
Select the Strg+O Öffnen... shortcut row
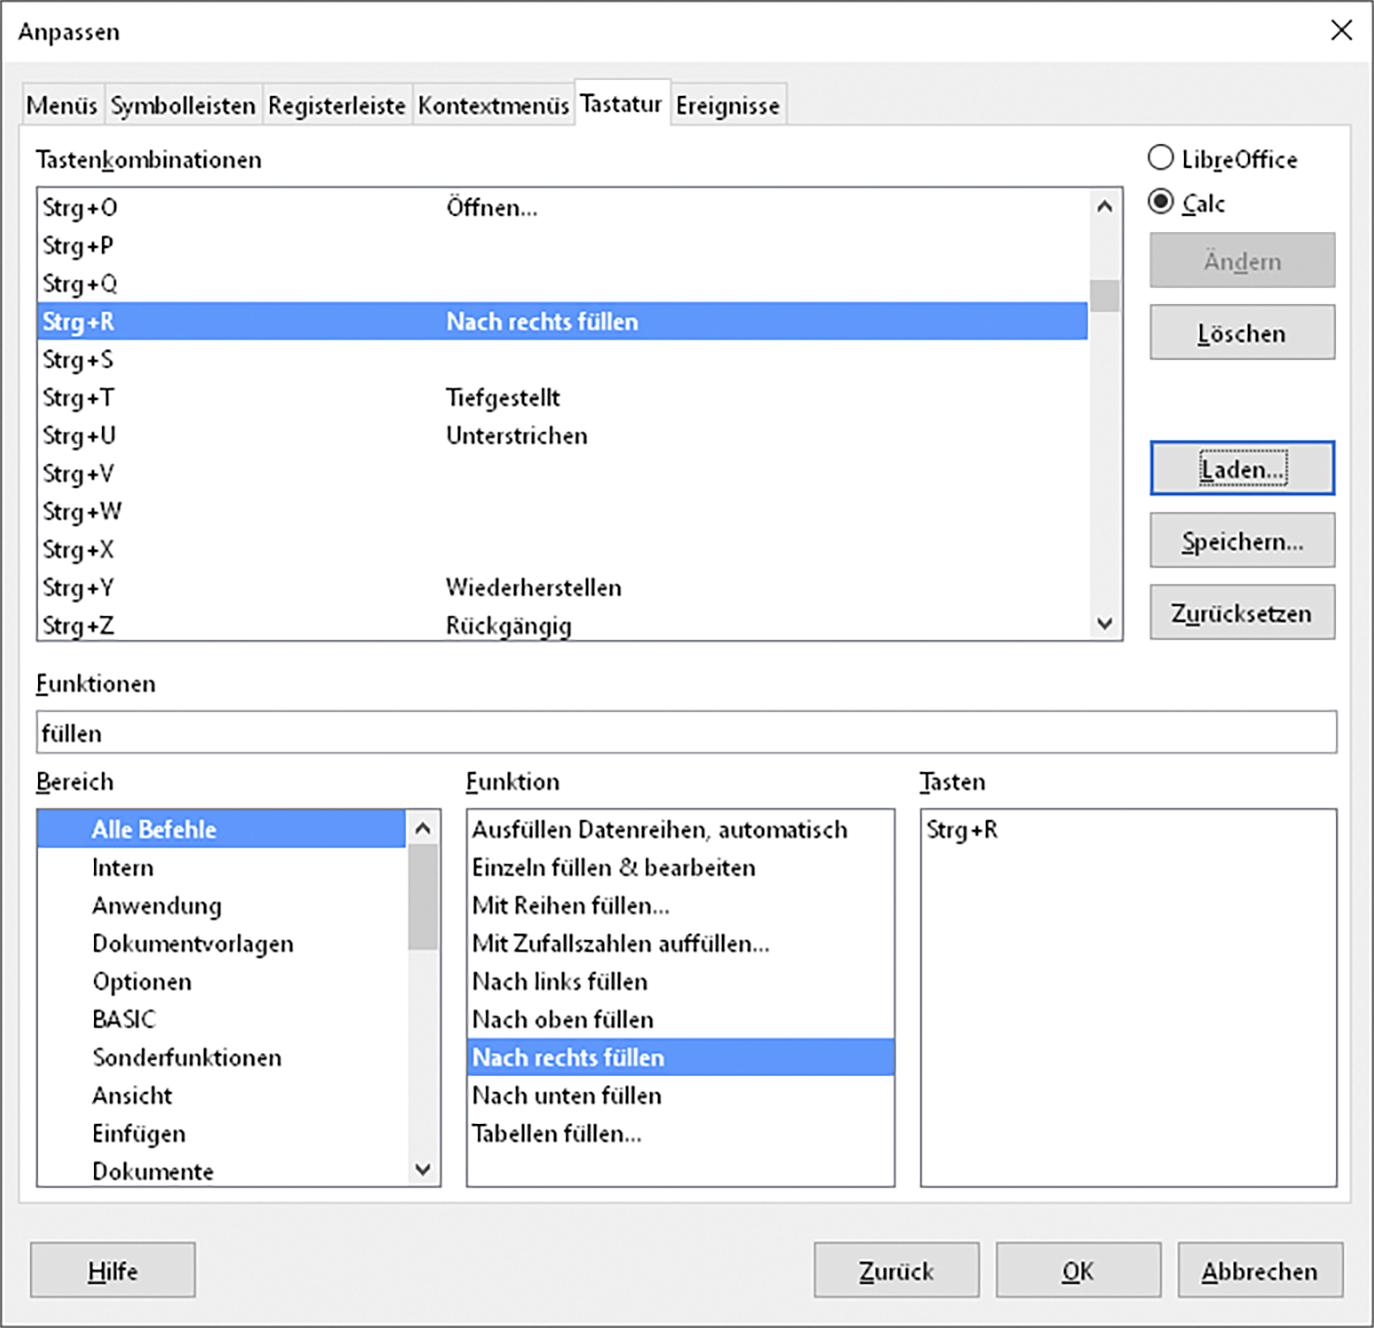(x=563, y=207)
